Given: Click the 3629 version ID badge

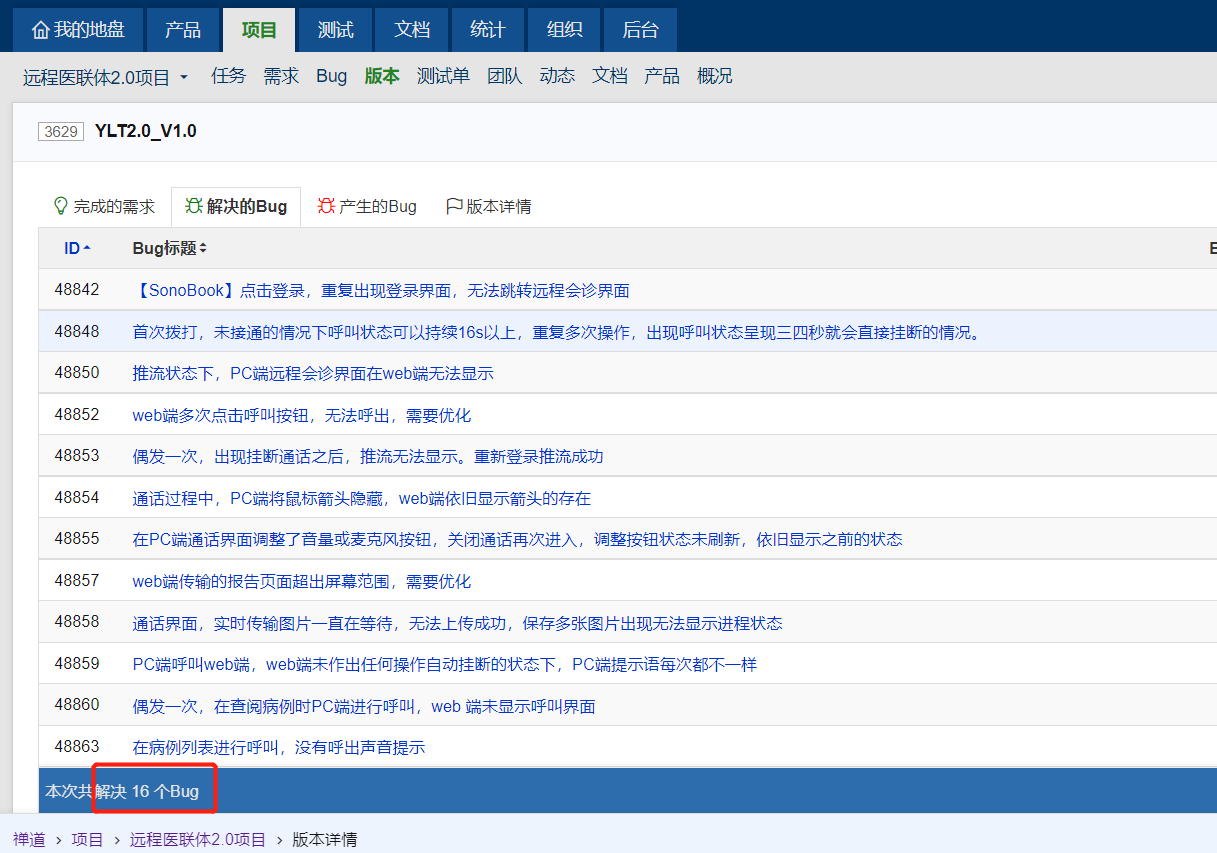Looking at the screenshot, I should click(x=62, y=131).
